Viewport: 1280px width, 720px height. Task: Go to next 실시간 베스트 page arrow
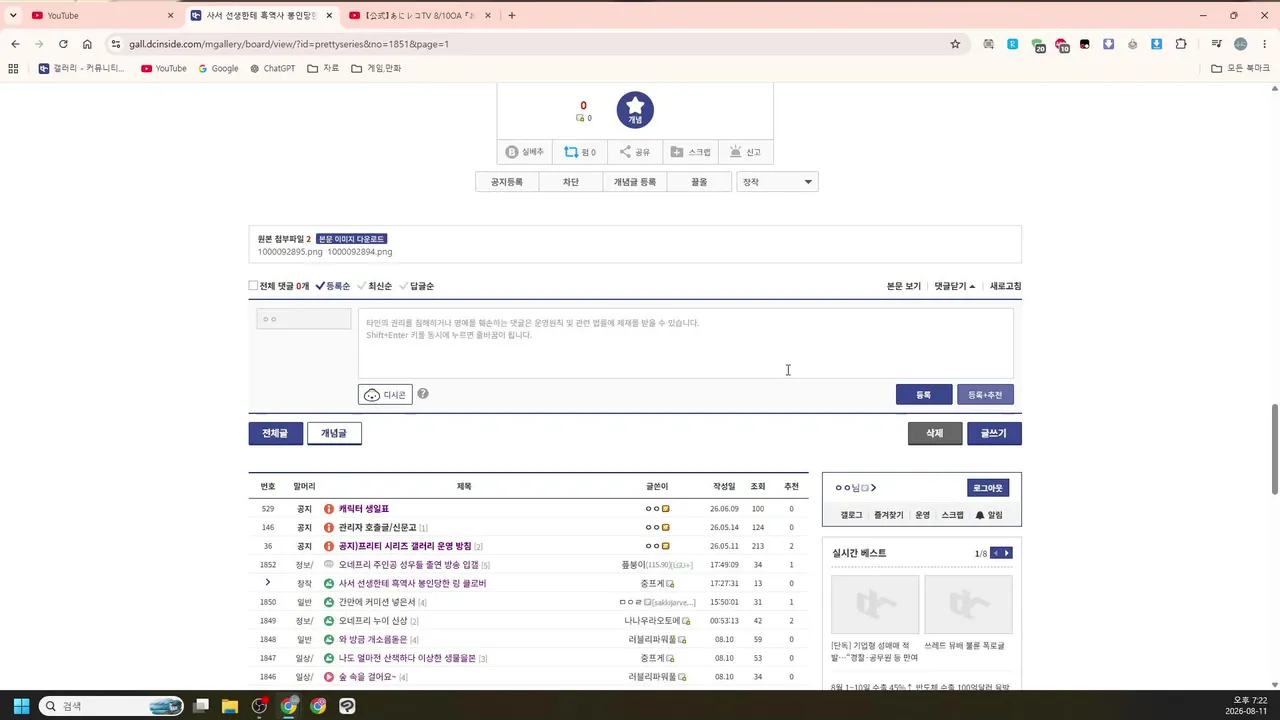point(1007,553)
